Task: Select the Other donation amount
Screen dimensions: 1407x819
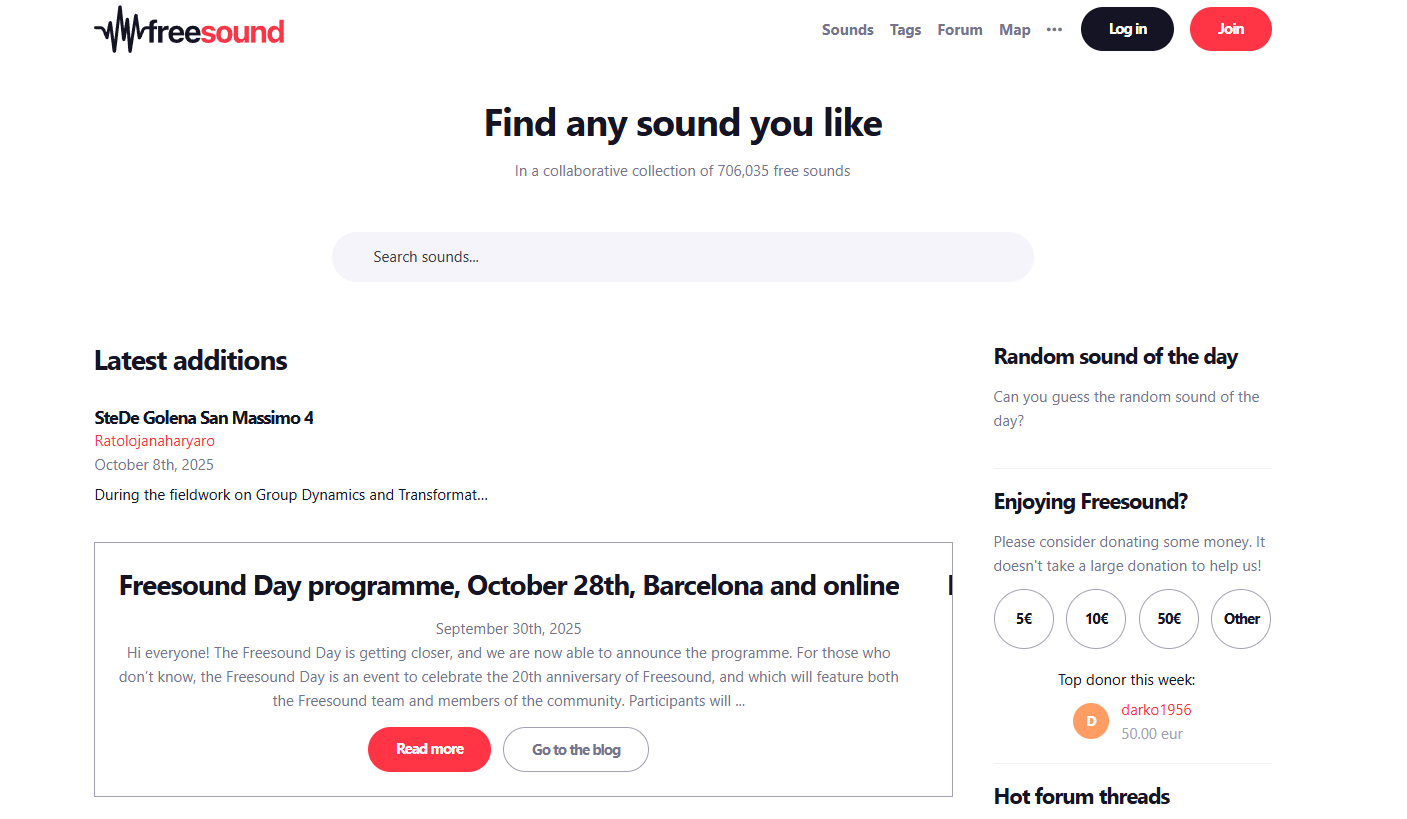Action: pyautogui.click(x=1241, y=619)
